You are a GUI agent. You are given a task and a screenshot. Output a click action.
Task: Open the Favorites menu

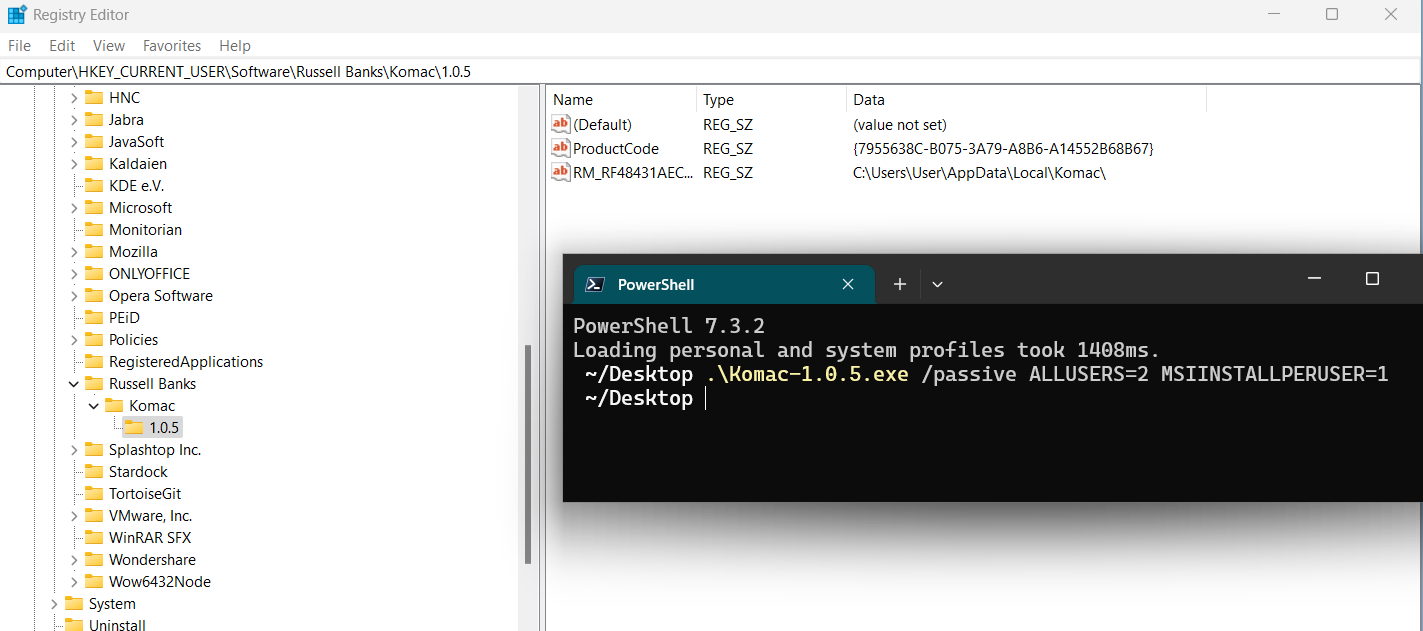[x=171, y=45]
